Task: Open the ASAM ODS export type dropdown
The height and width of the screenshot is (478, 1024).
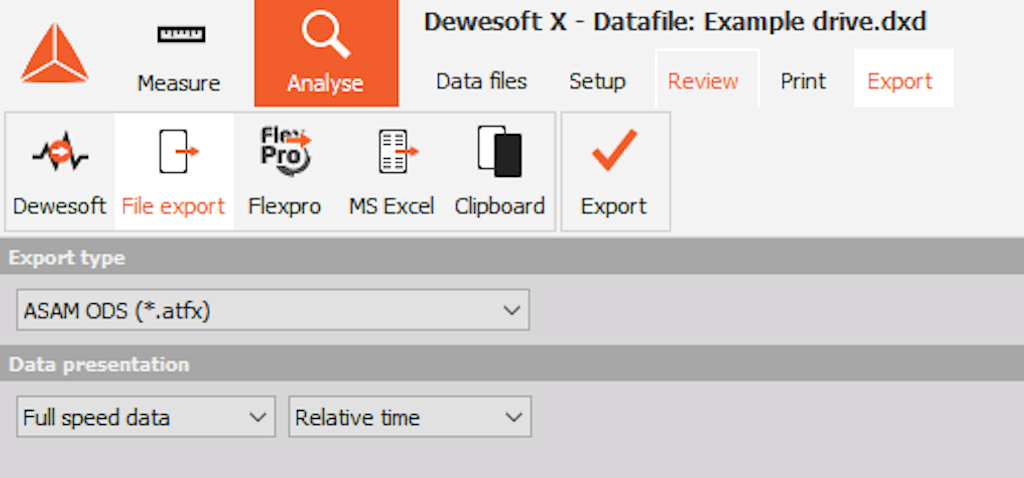Action: [x=273, y=310]
